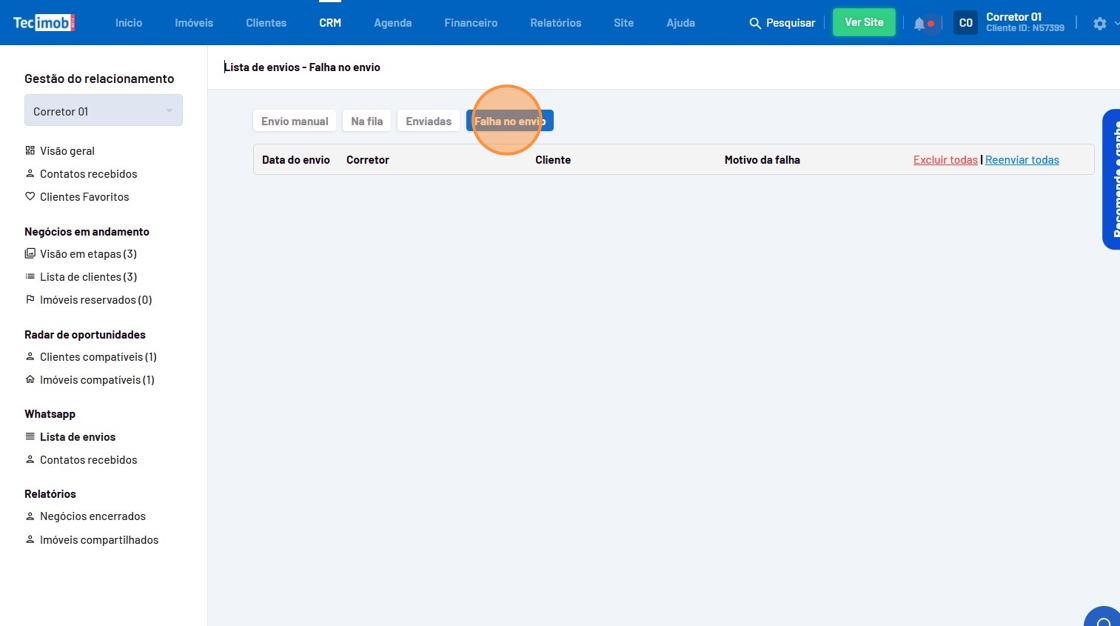Open the Relatórios top menu

coord(555,23)
